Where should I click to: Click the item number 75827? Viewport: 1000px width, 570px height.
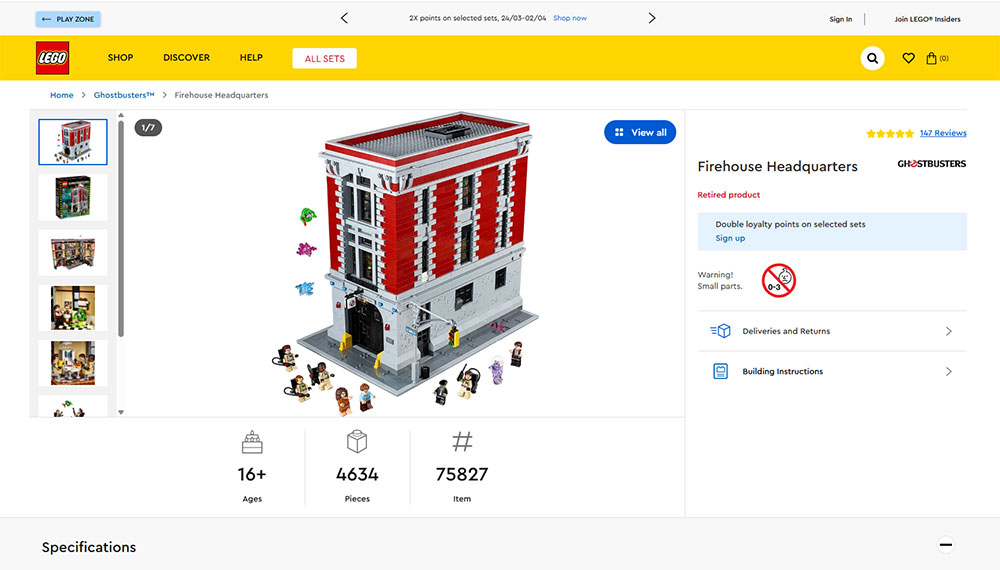[x=462, y=474]
